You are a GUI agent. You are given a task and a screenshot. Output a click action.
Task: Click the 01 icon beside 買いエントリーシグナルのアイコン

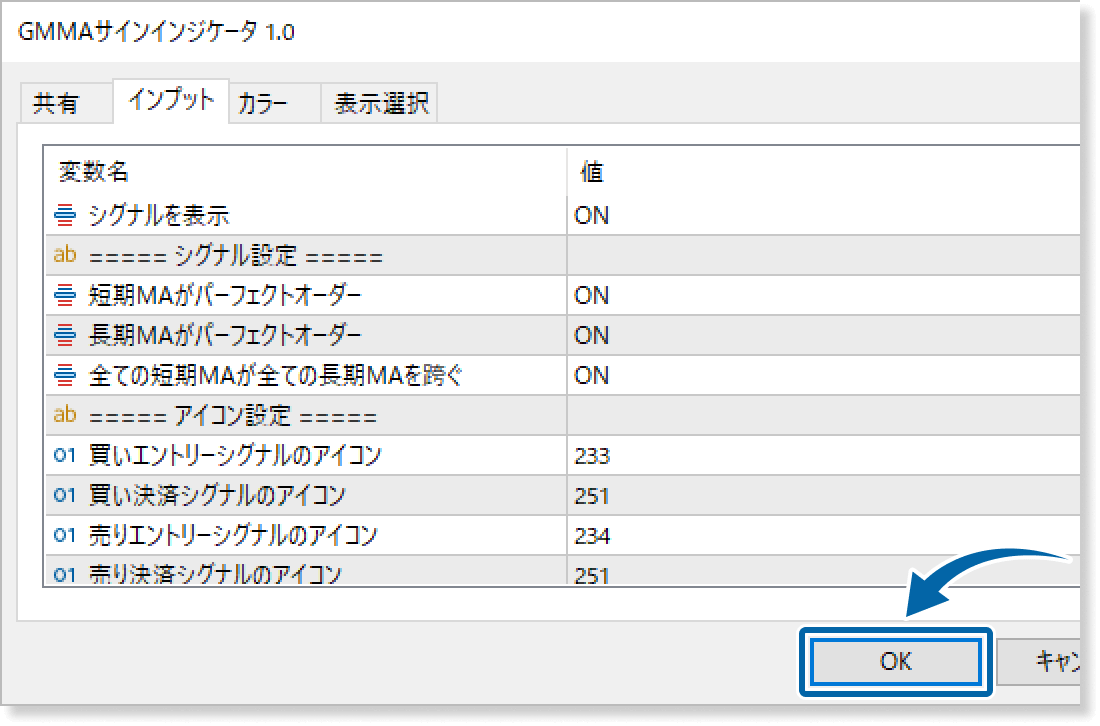click(x=65, y=455)
